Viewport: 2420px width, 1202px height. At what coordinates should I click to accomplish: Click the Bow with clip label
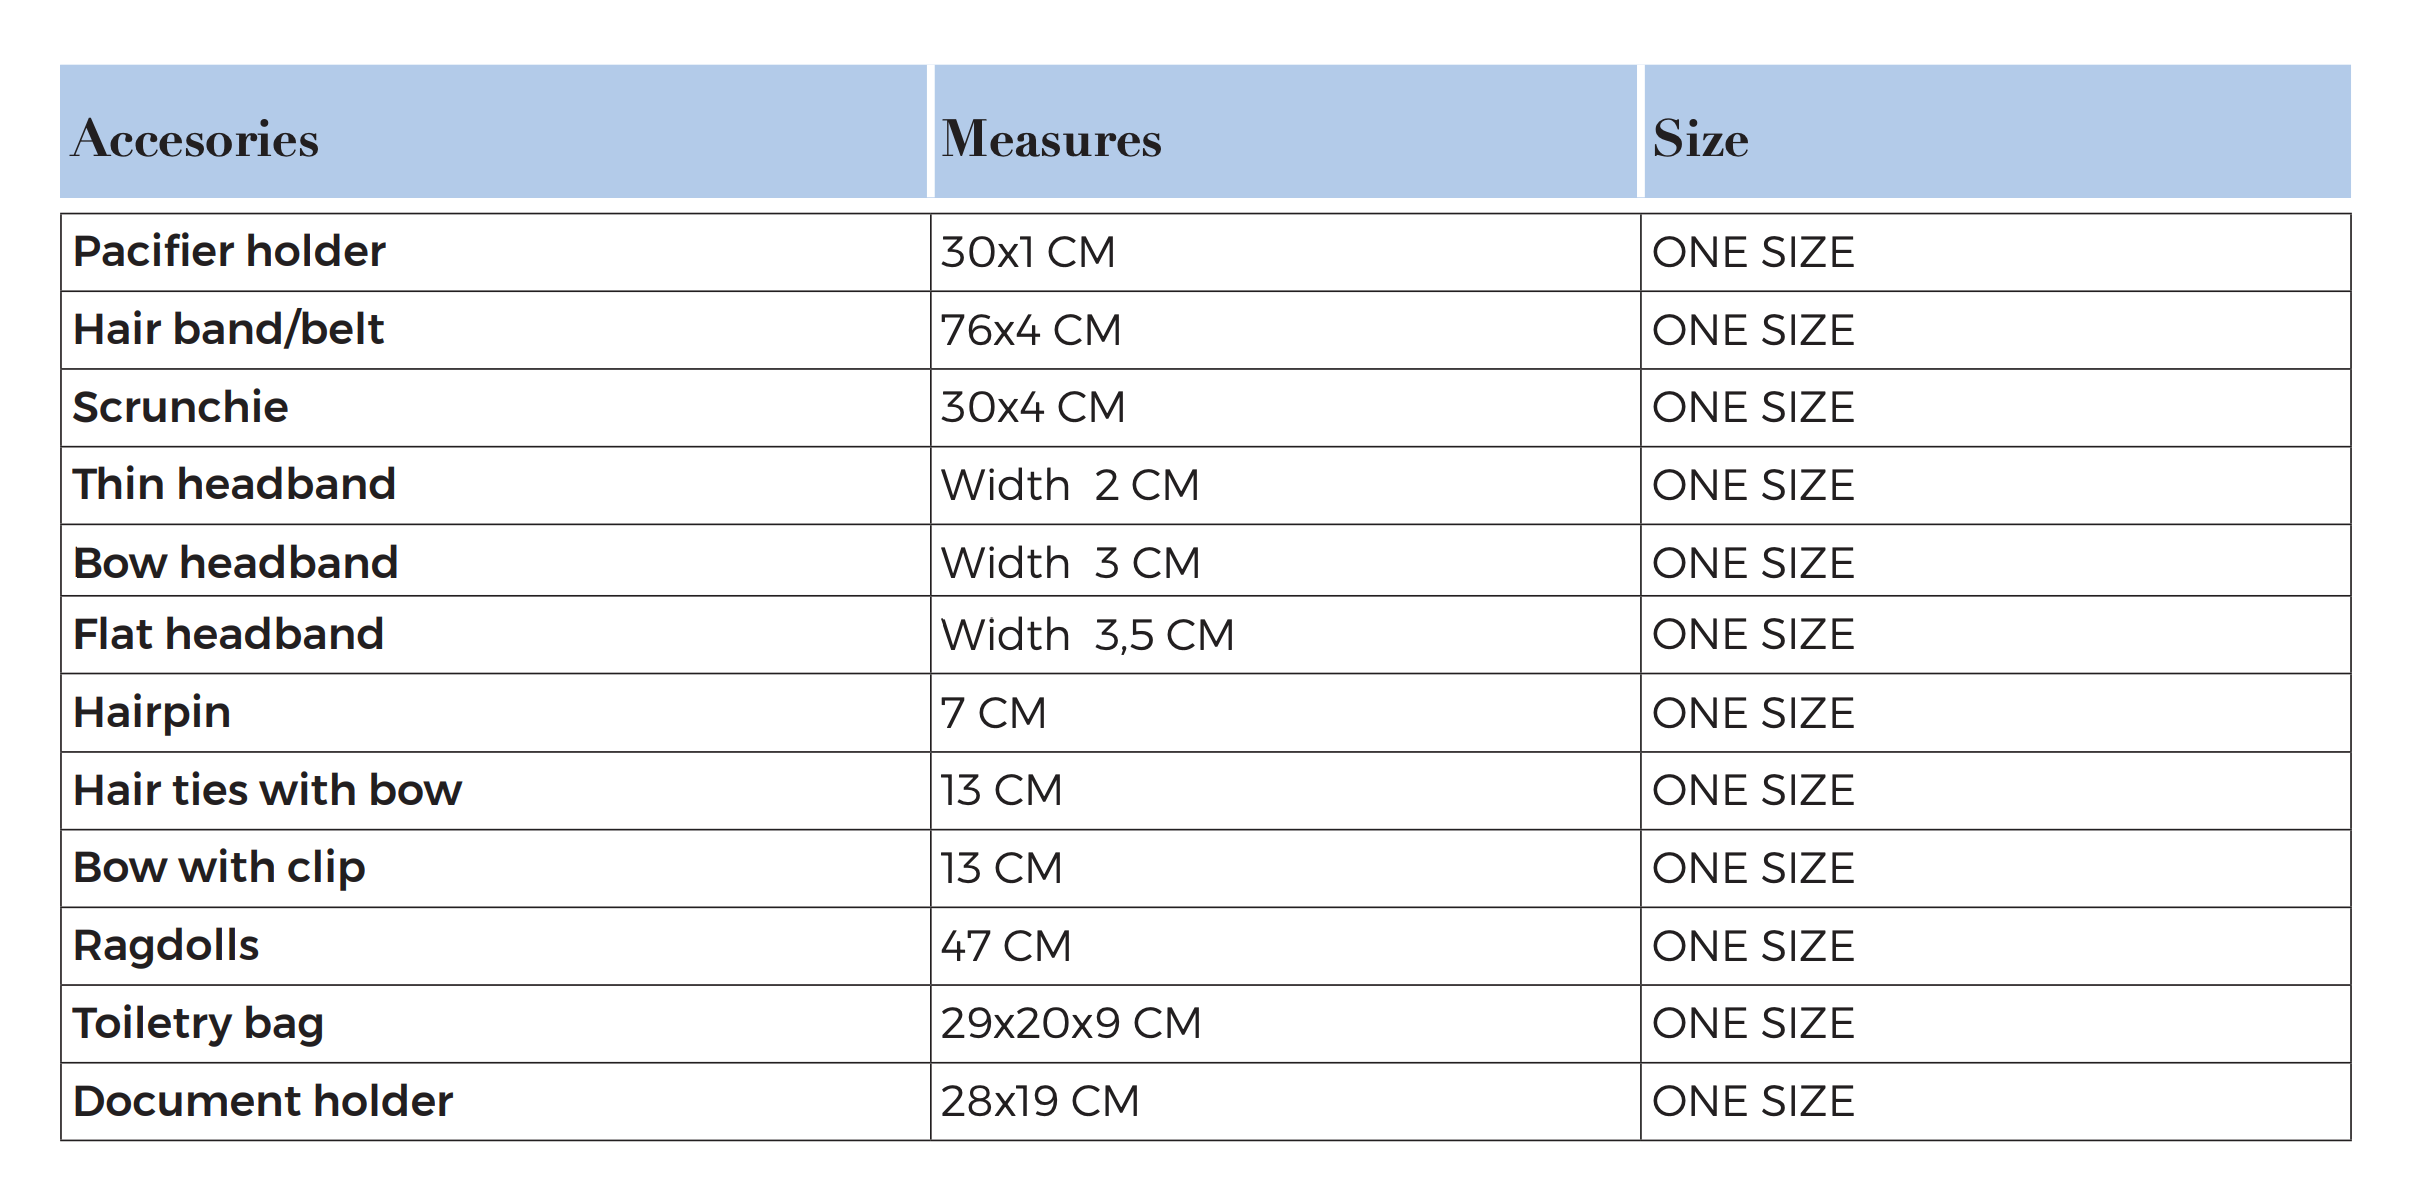click(x=220, y=867)
